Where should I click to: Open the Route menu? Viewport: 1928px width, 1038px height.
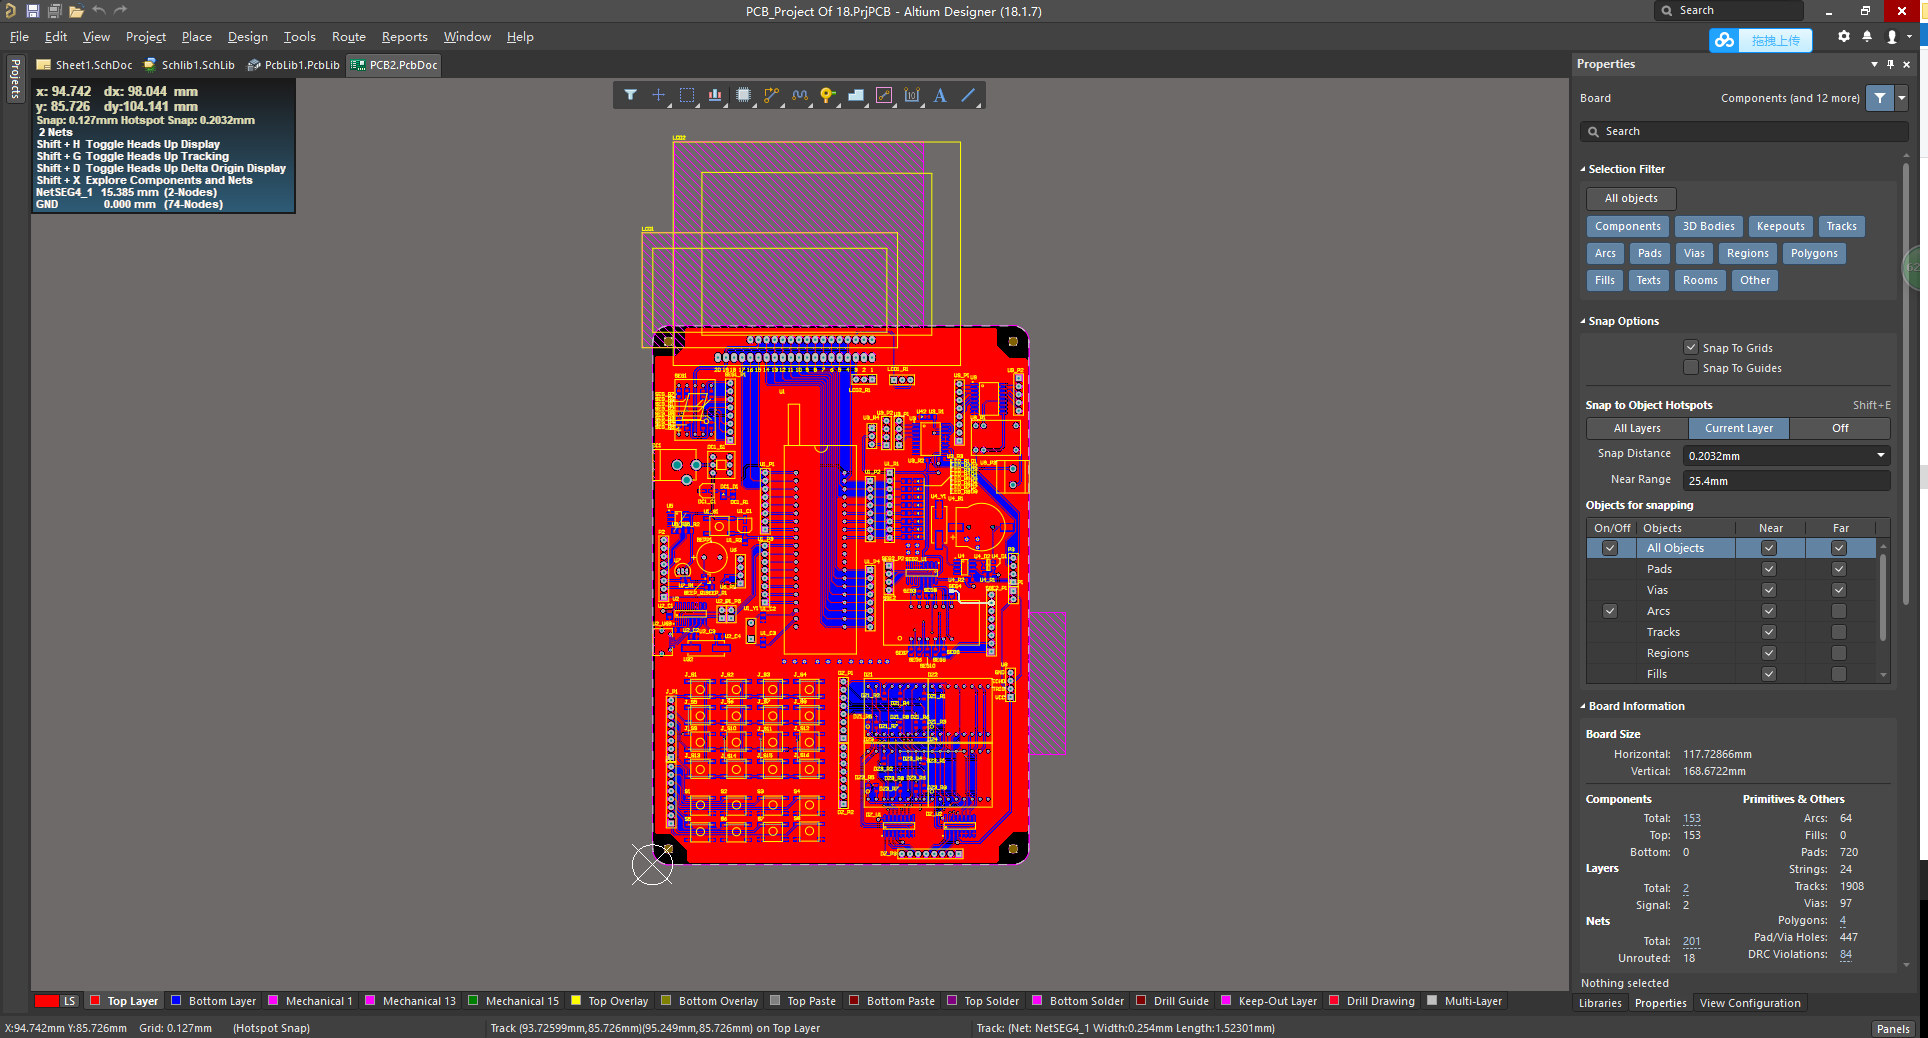[349, 37]
